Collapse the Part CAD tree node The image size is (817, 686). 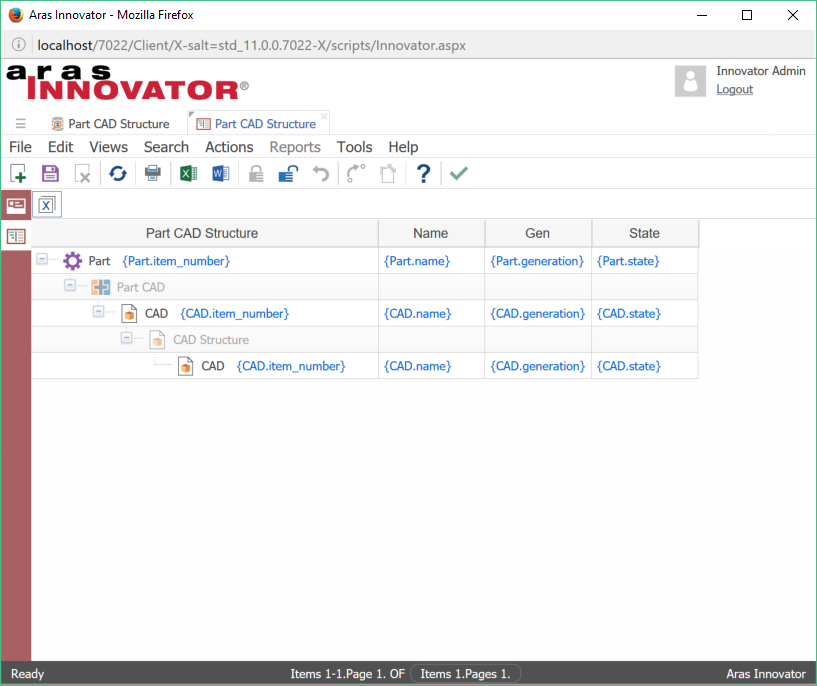(70, 286)
